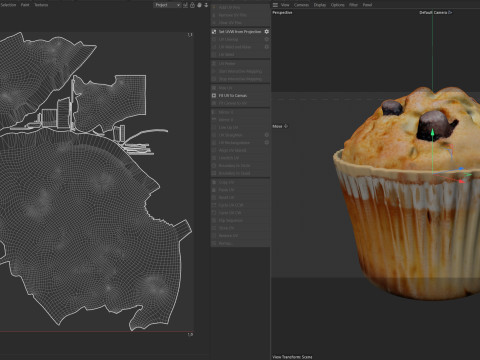This screenshot has height=360, width=480.
Task: Open the Selection menu
Action: (x=8, y=5)
